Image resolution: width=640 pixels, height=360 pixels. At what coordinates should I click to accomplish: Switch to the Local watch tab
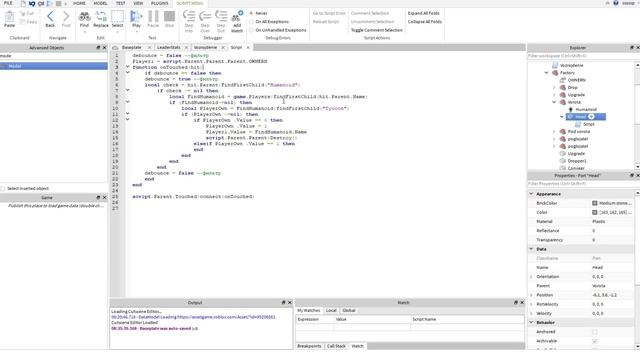[331, 310]
